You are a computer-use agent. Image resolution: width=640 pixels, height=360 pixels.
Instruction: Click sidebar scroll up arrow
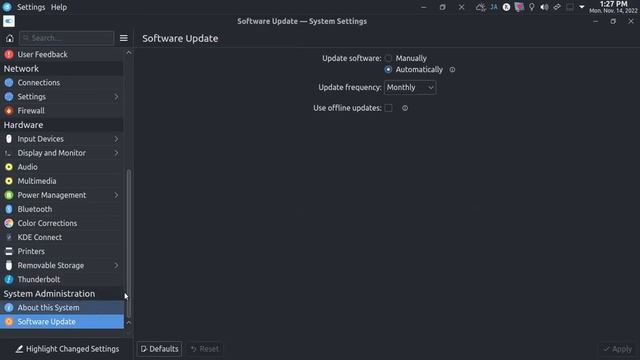[x=129, y=53]
